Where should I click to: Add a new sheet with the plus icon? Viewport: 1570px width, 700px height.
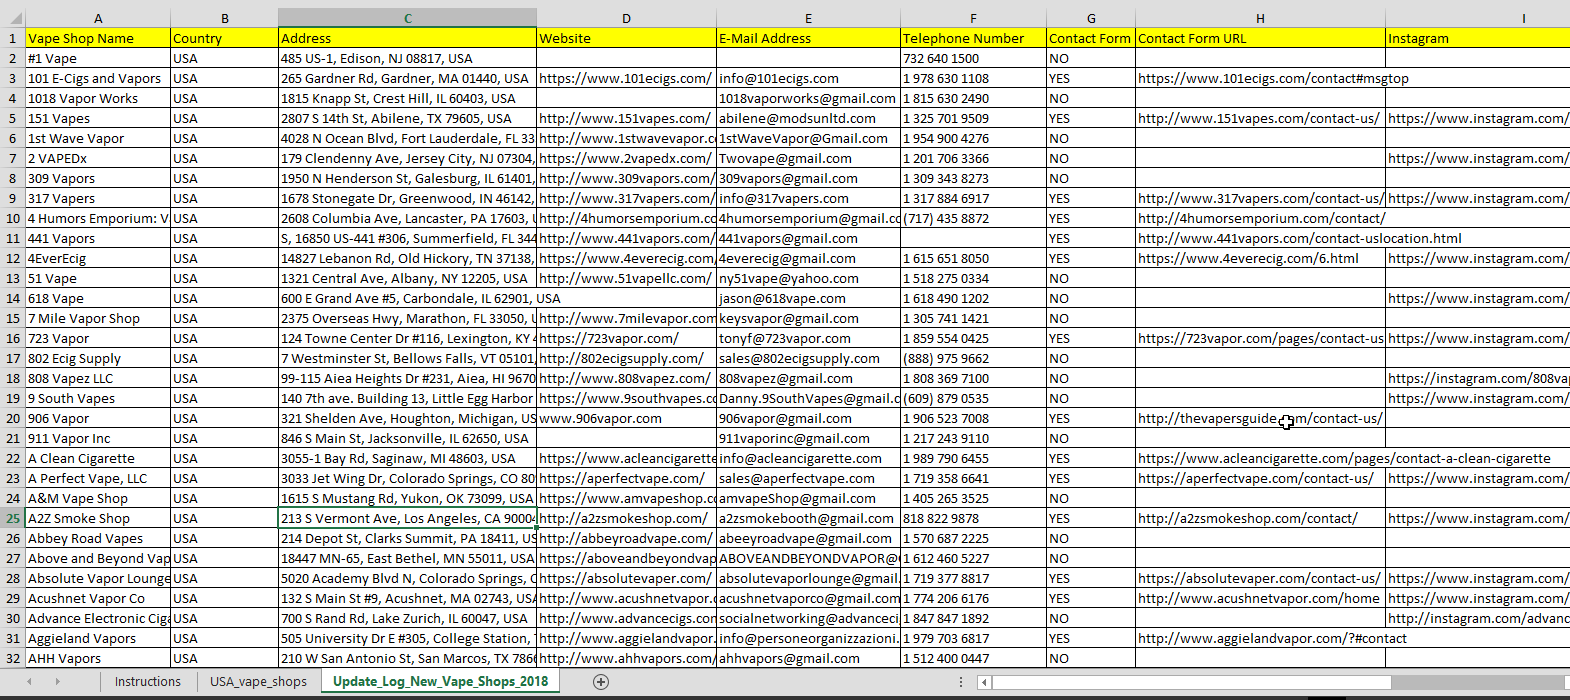point(601,682)
